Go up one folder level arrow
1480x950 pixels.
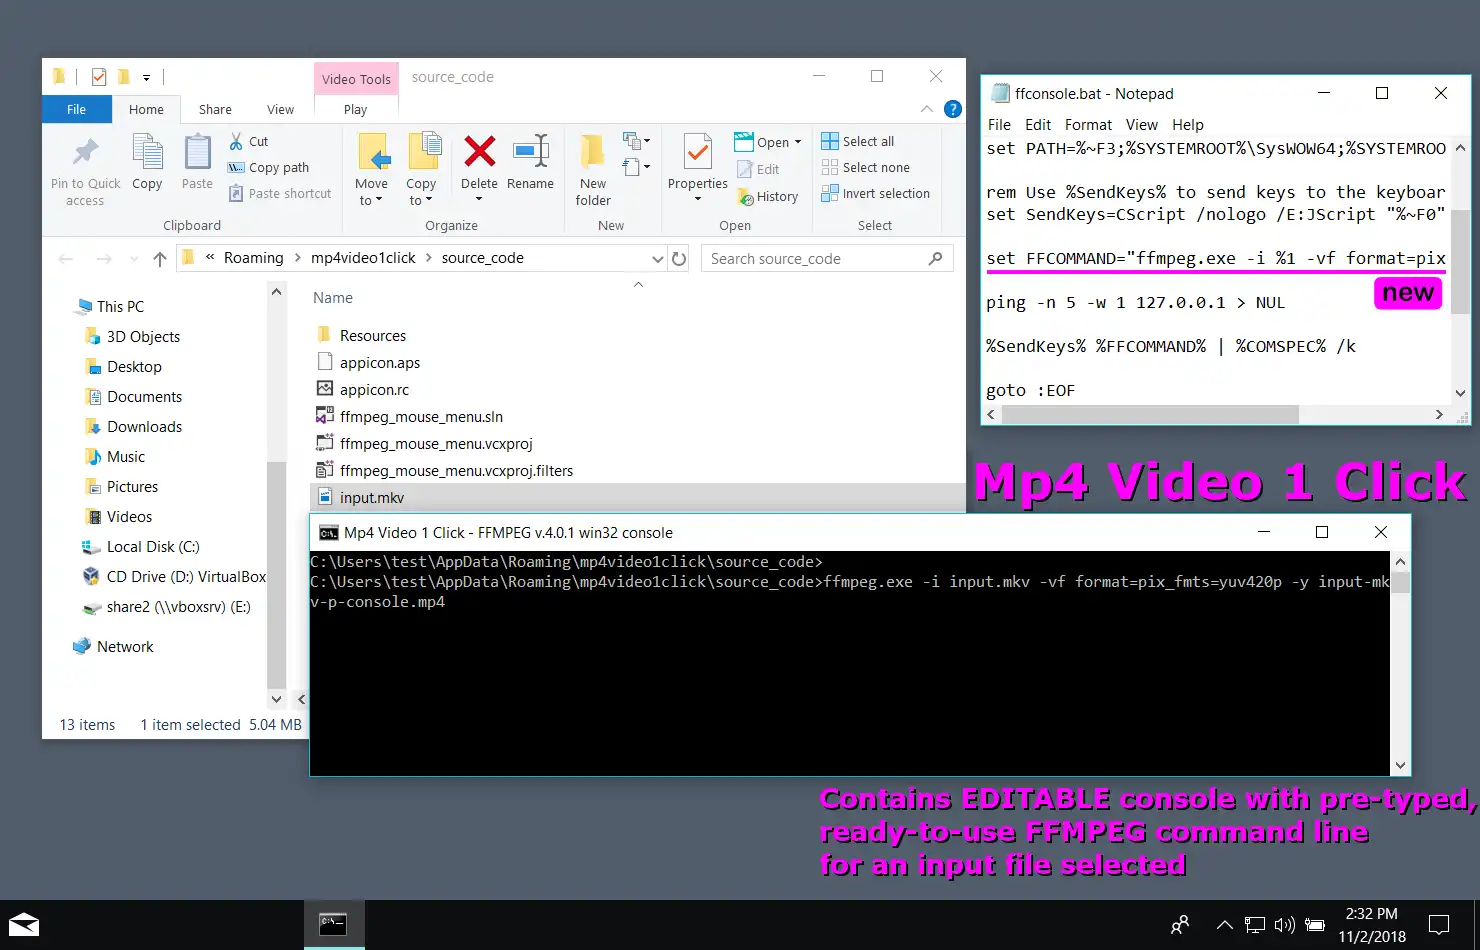click(160, 259)
